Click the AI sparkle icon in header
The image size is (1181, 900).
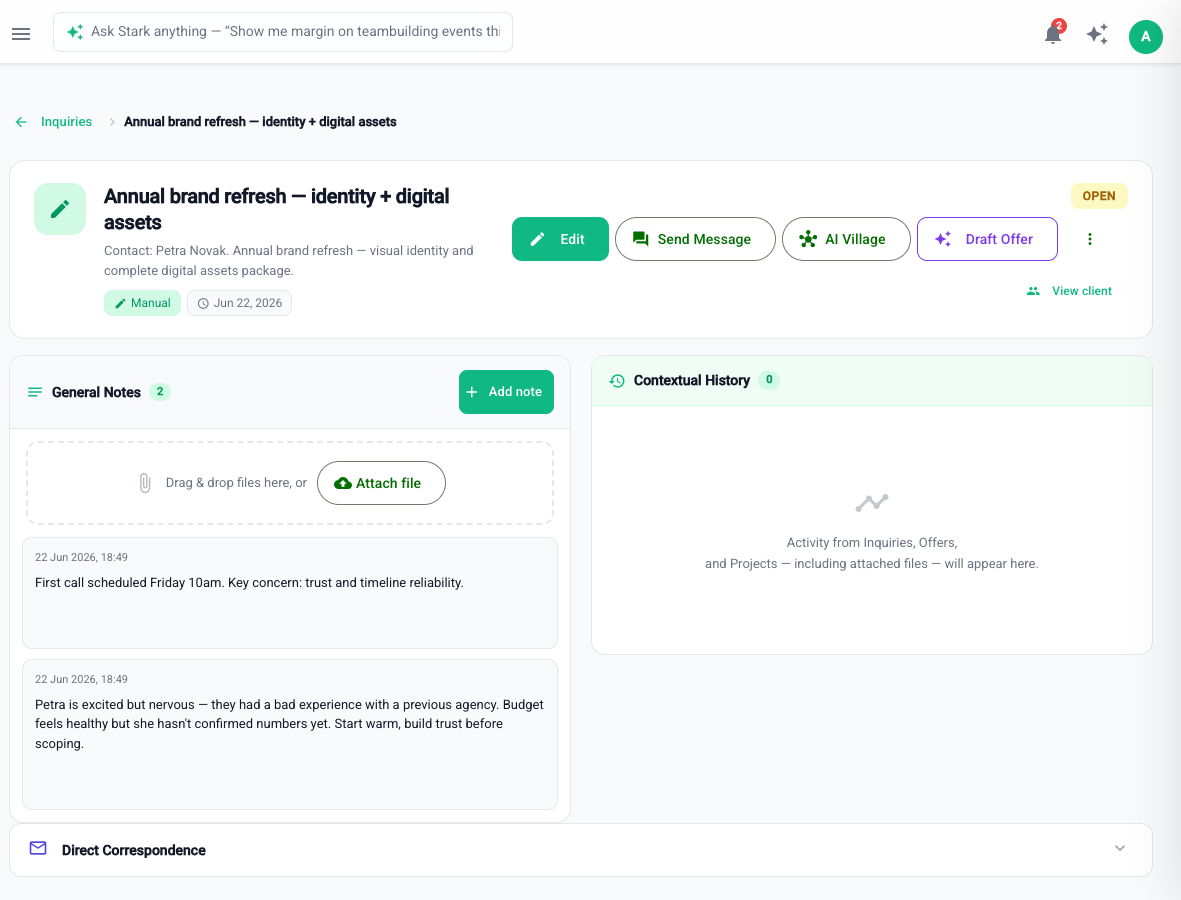click(1097, 34)
